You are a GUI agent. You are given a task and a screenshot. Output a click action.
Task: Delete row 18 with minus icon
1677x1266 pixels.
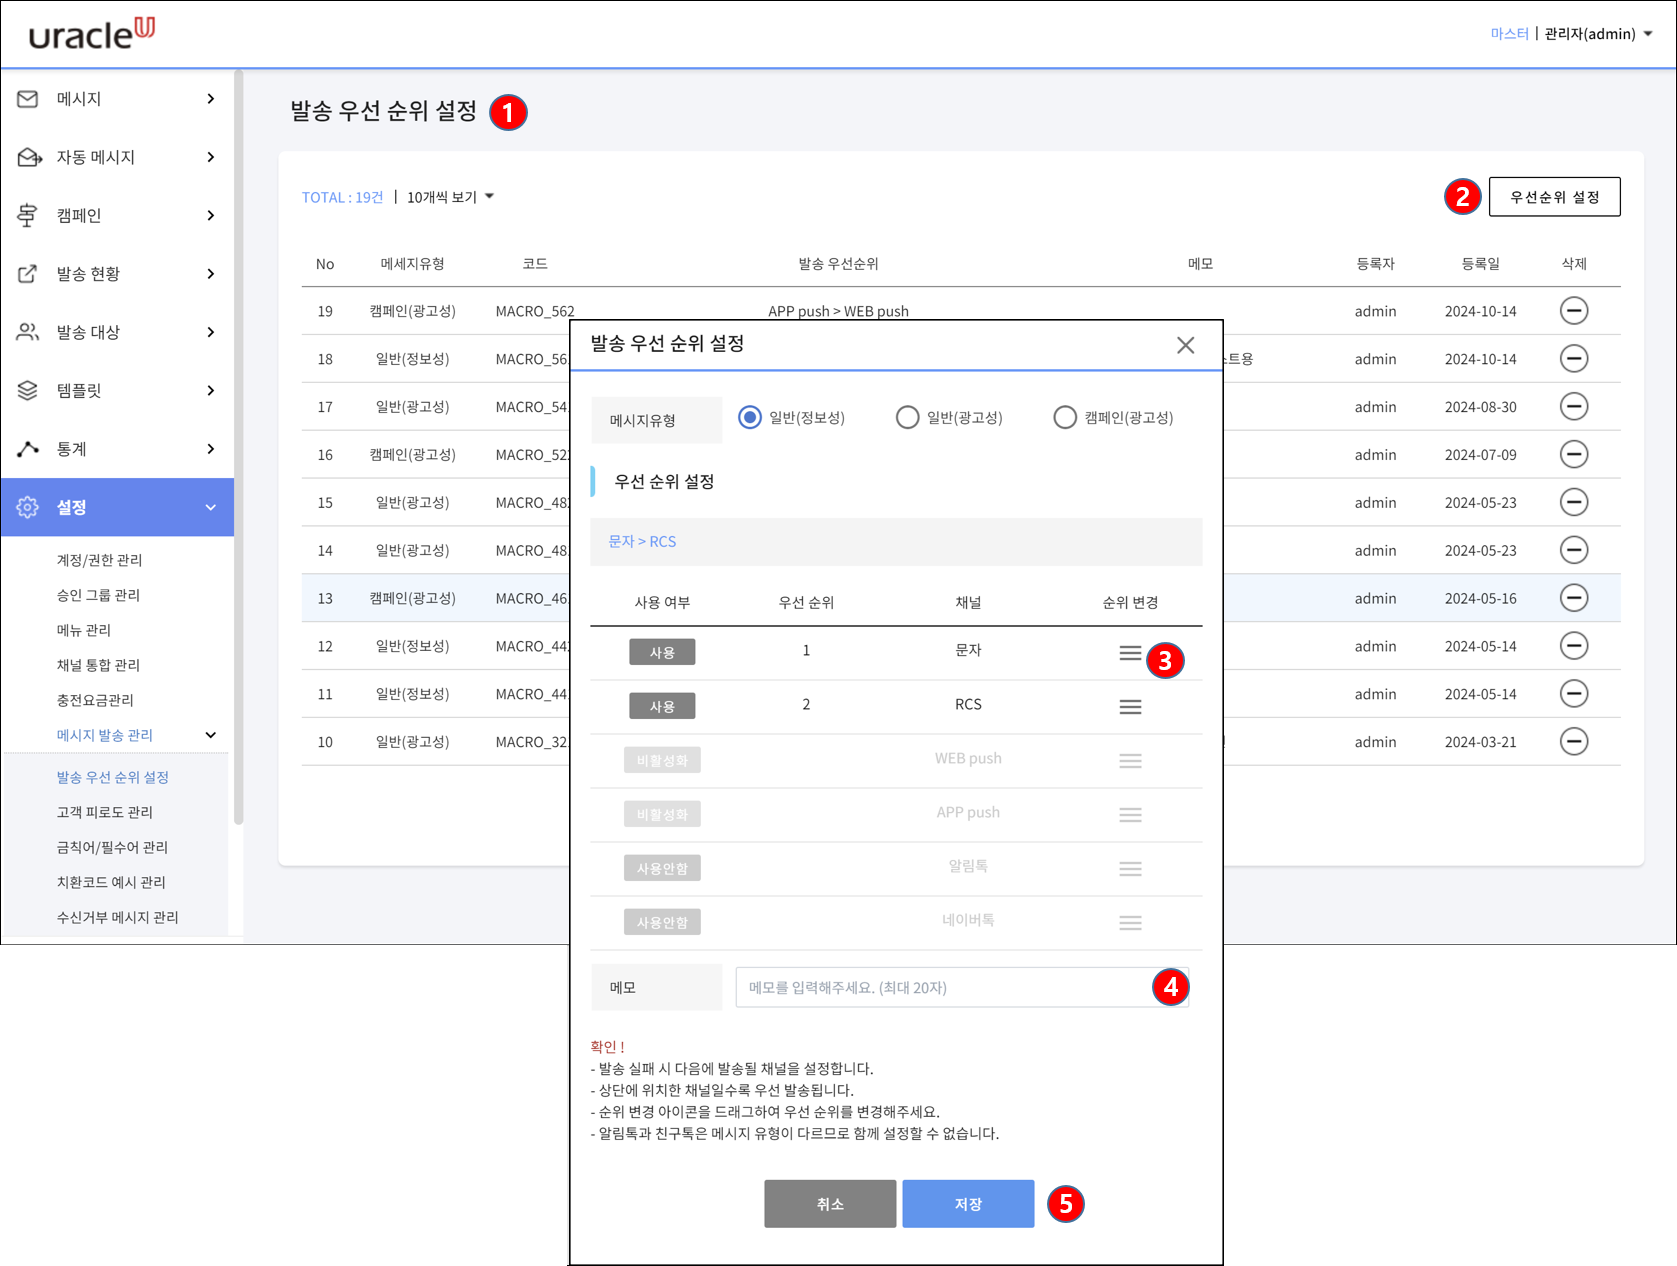point(1574,359)
